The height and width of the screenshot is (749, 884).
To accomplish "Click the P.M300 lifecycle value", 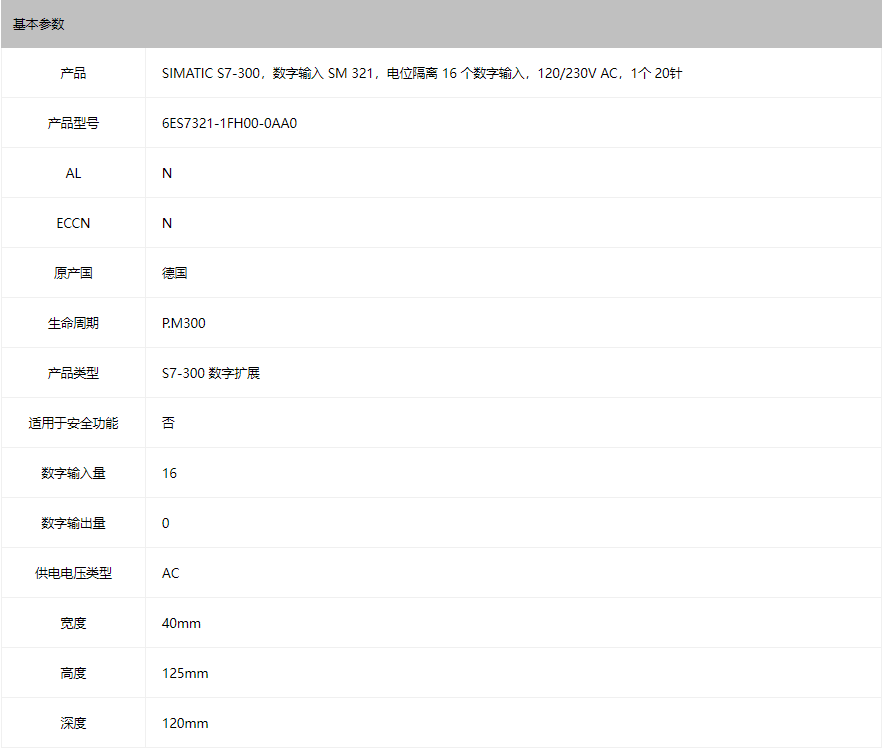I will point(184,323).
